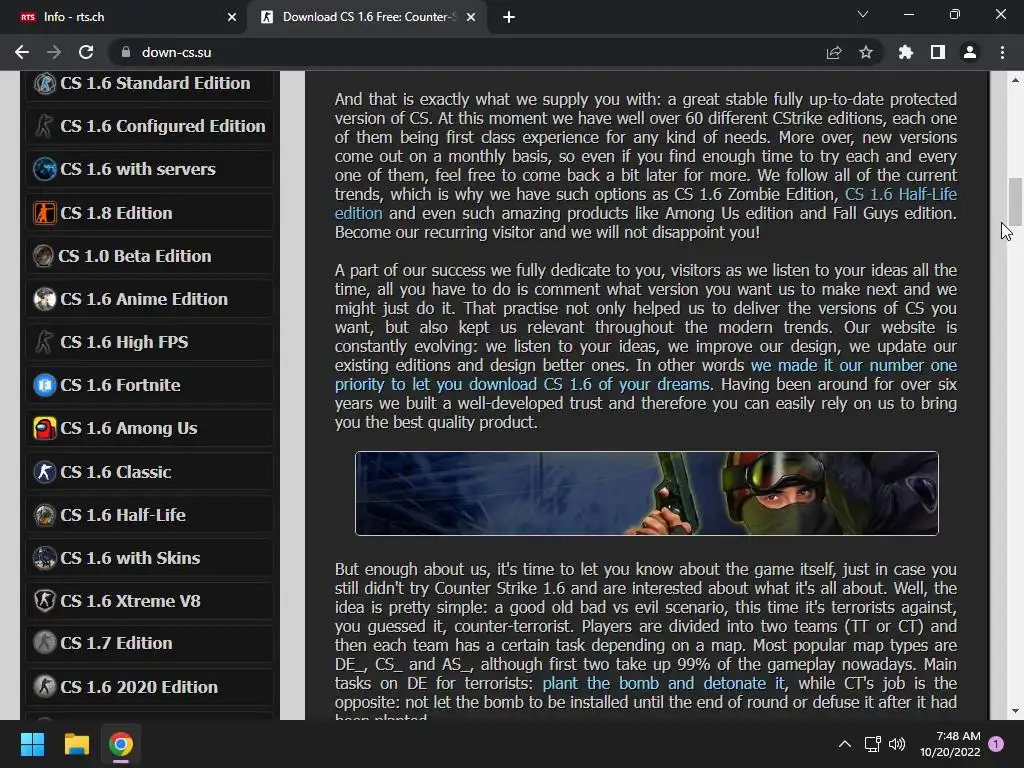Go to CS 1.6 with servers
This screenshot has width=1024, height=768.
point(138,169)
